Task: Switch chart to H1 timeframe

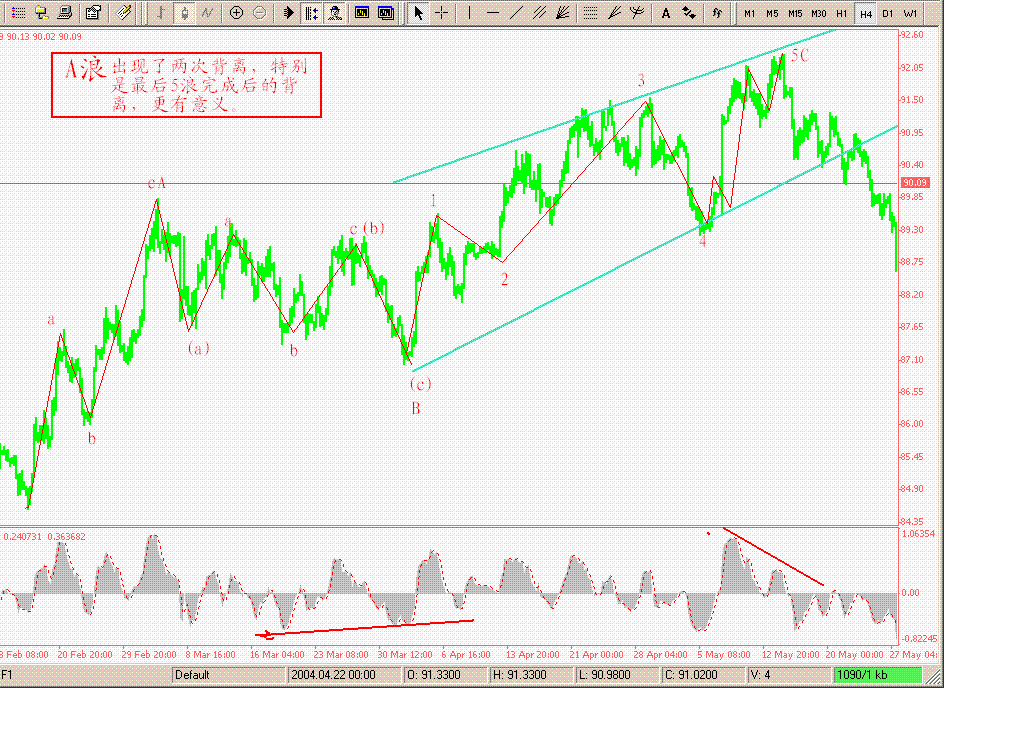Action: point(841,13)
